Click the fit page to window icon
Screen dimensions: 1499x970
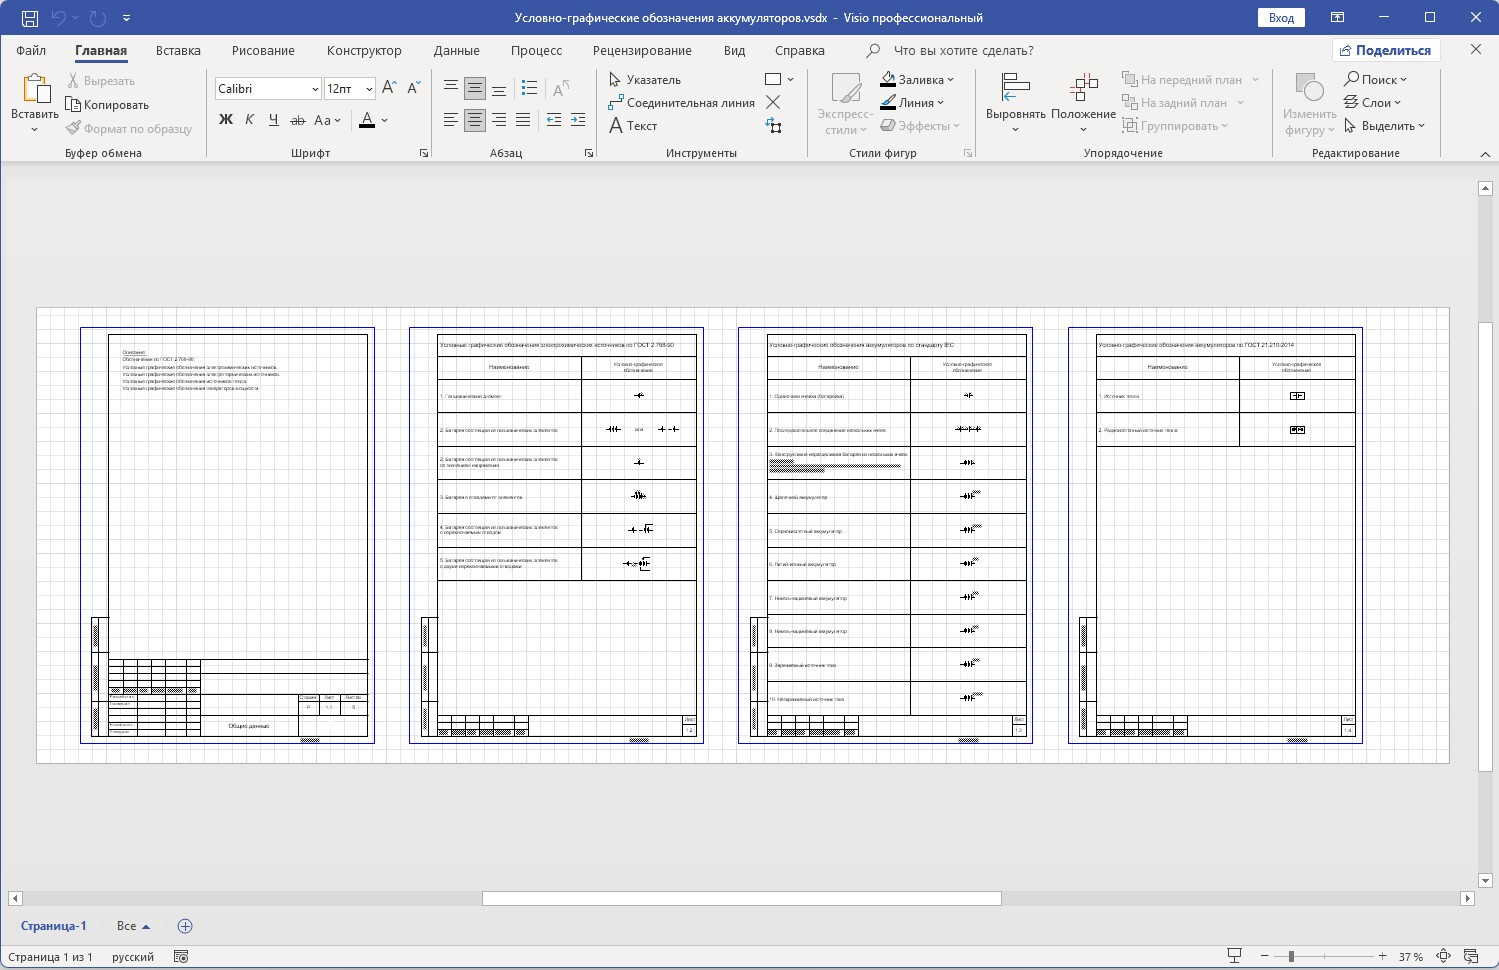pyautogui.click(x=1443, y=957)
